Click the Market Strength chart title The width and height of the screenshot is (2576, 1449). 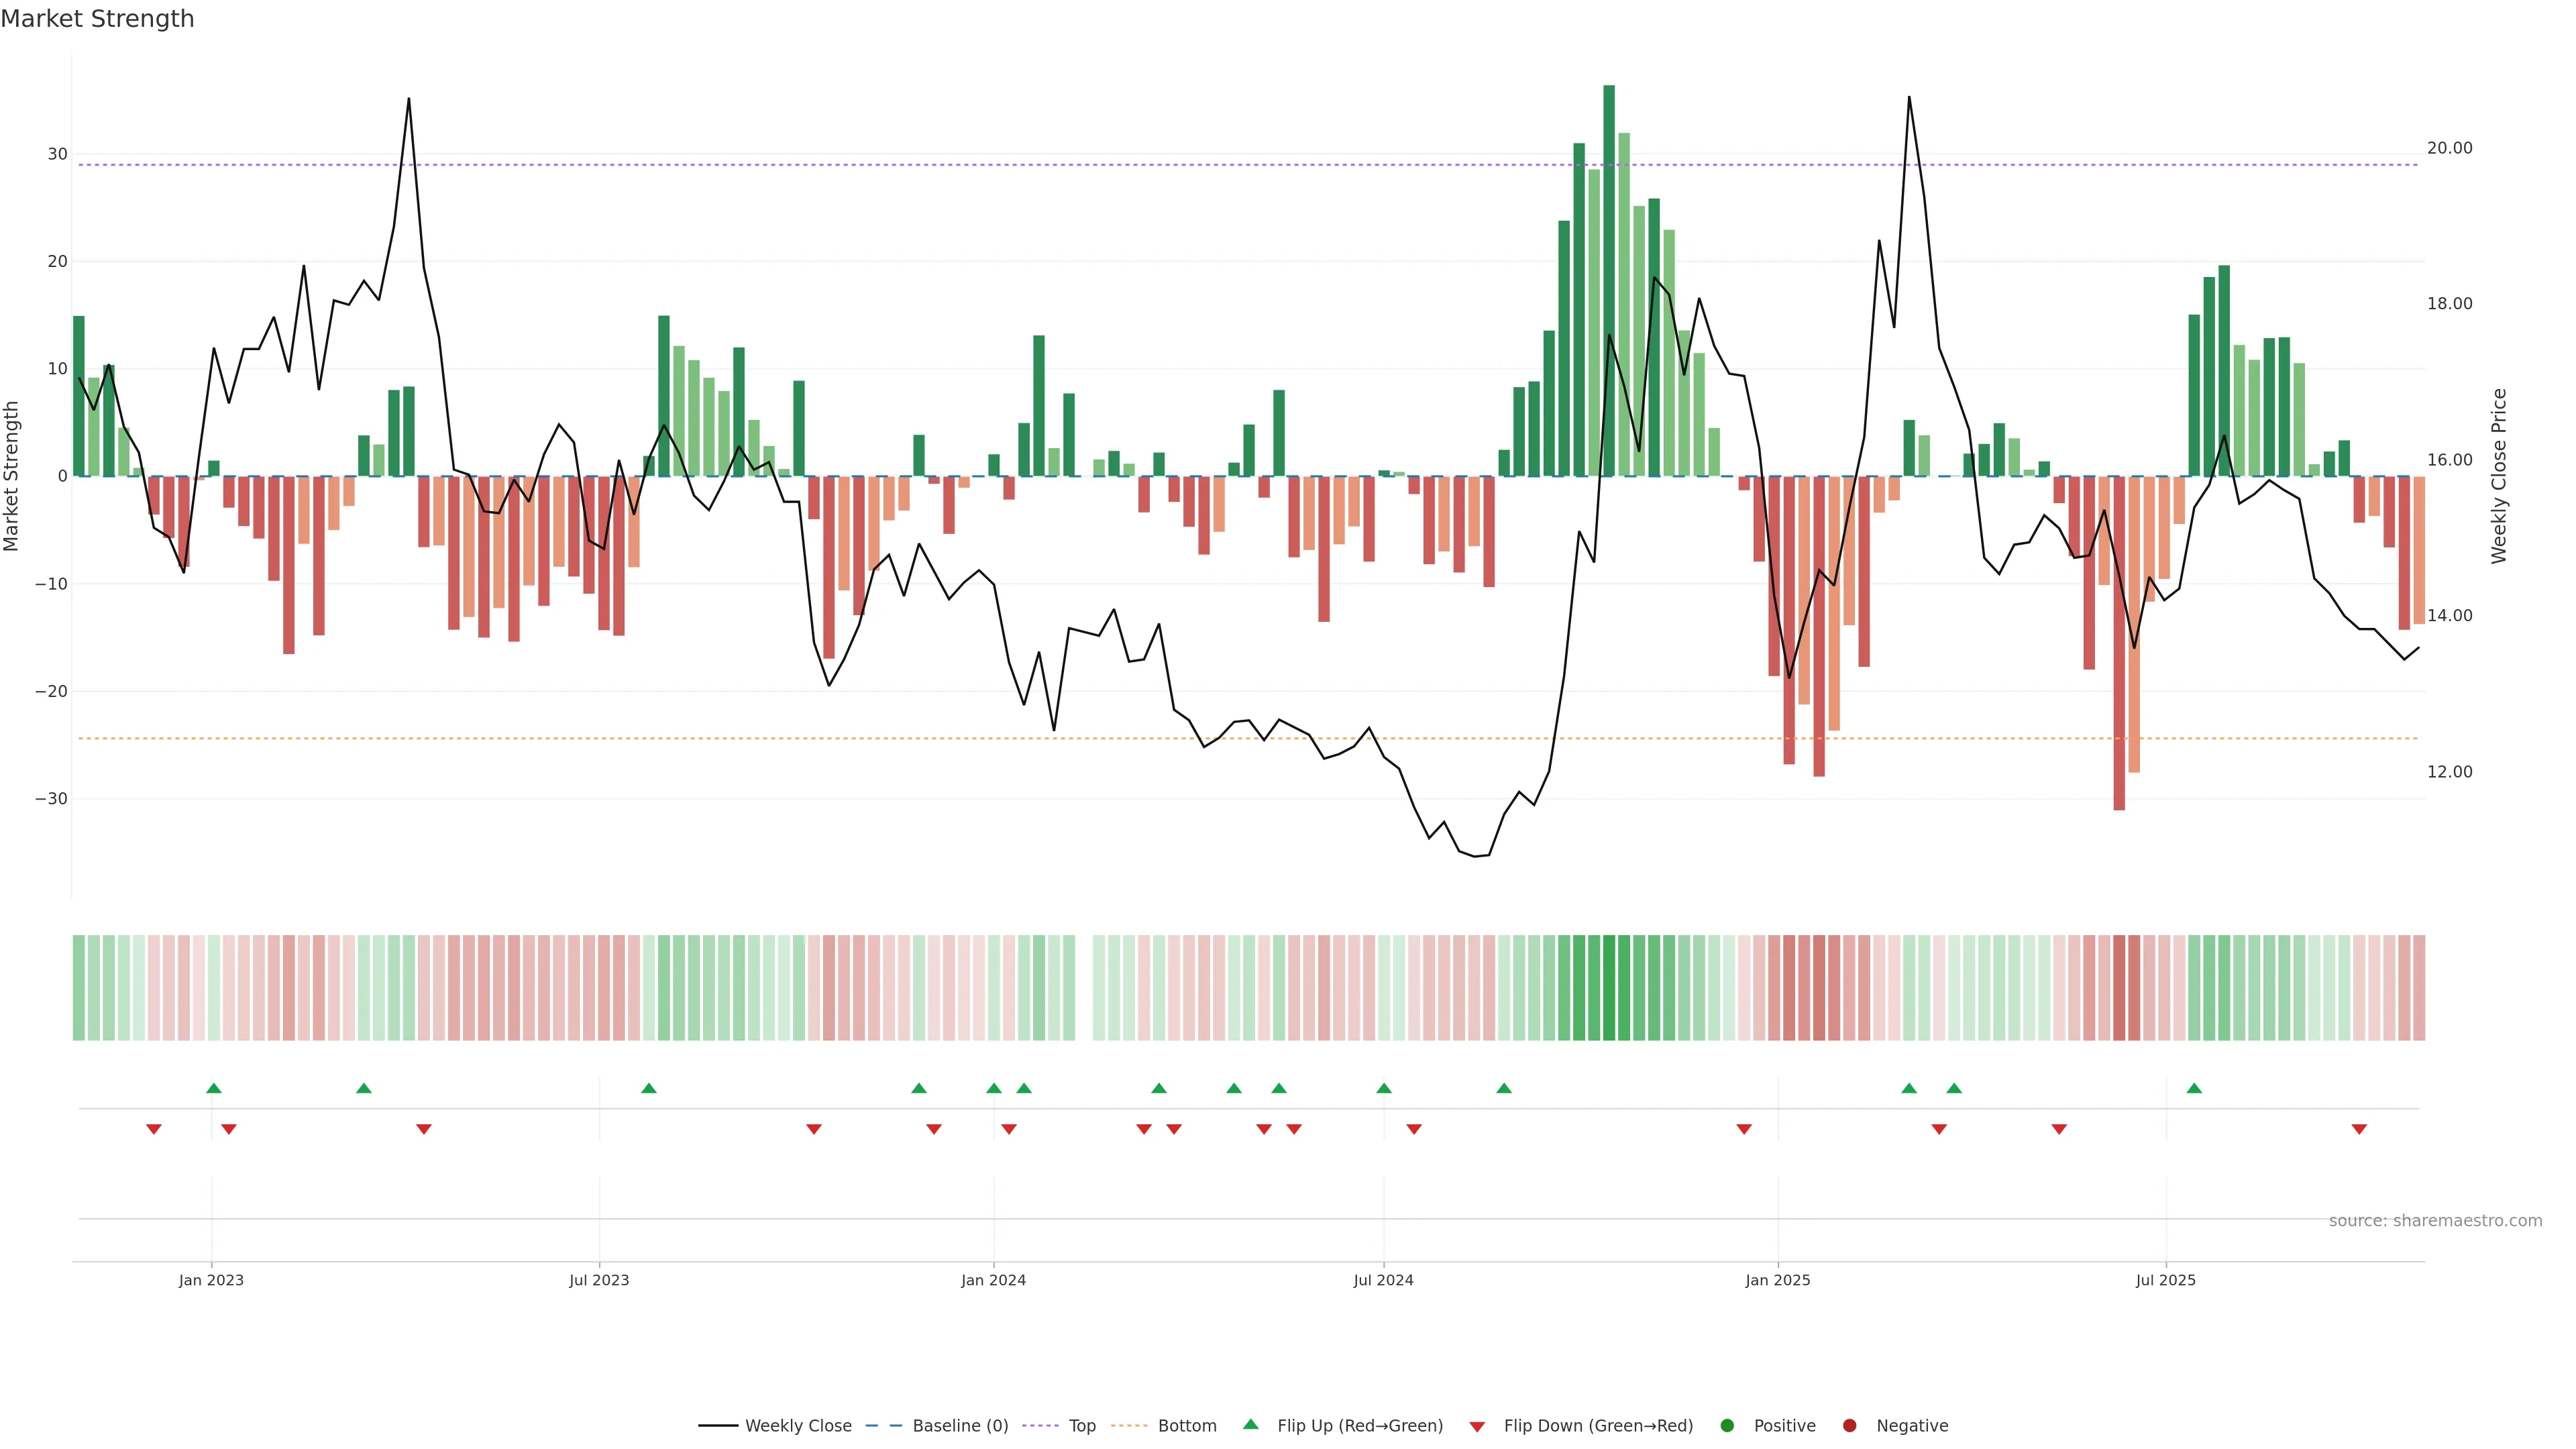point(97,19)
